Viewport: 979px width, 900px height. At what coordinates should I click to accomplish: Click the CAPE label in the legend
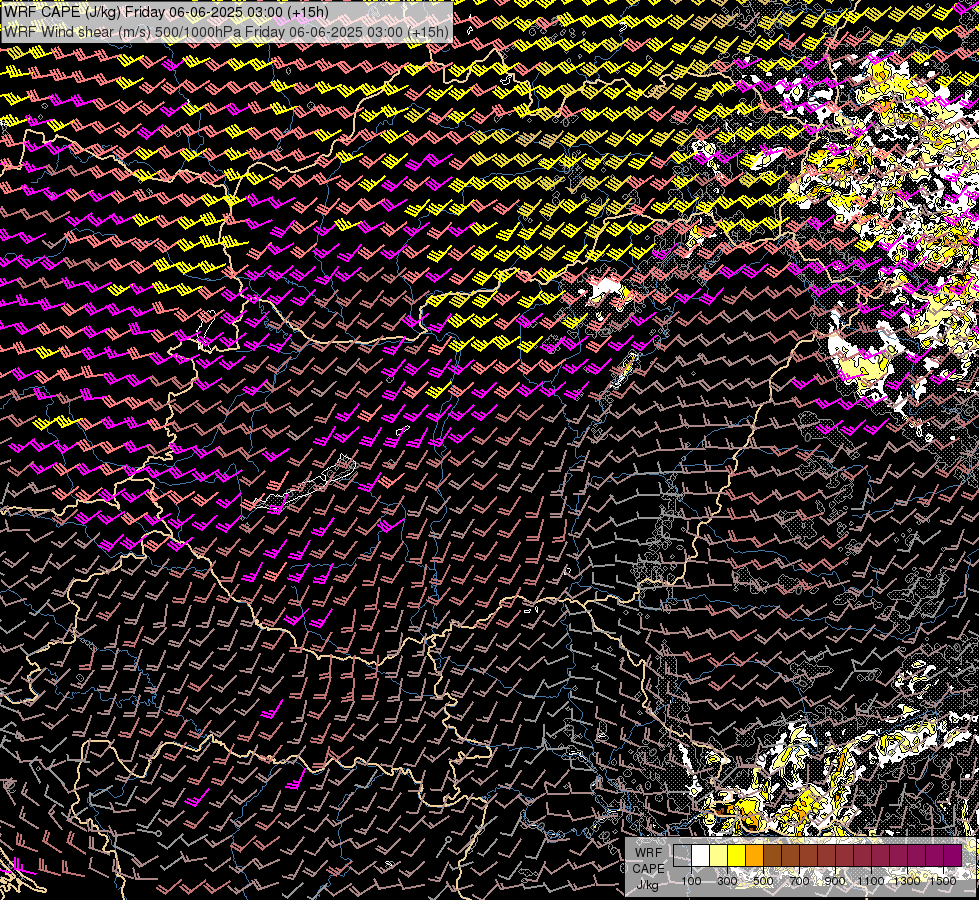(x=648, y=869)
